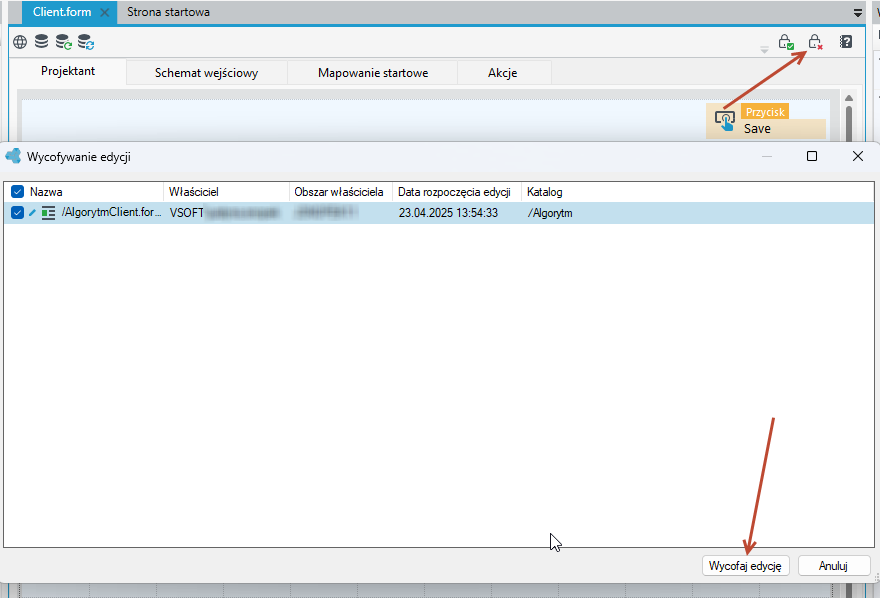
Task: Expand the toolbar overflow arrow
Action: tap(764, 50)
